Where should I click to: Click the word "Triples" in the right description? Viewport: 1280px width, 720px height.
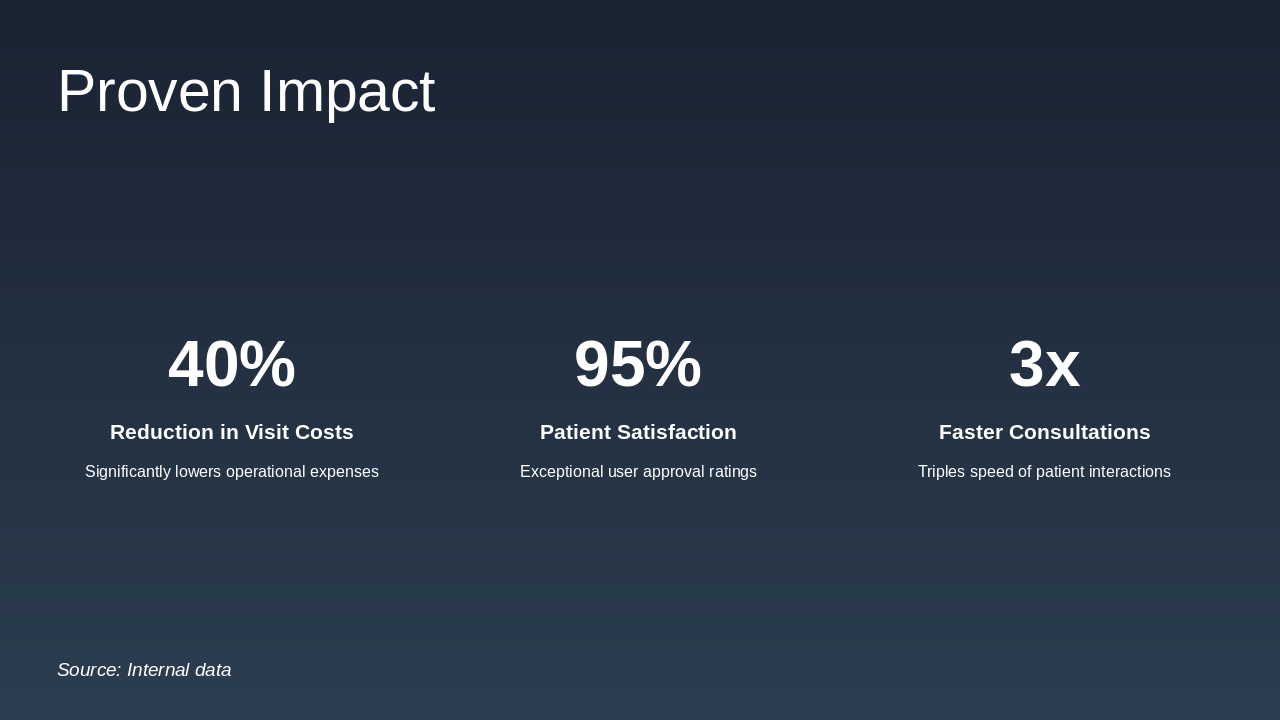click(942, 472)
